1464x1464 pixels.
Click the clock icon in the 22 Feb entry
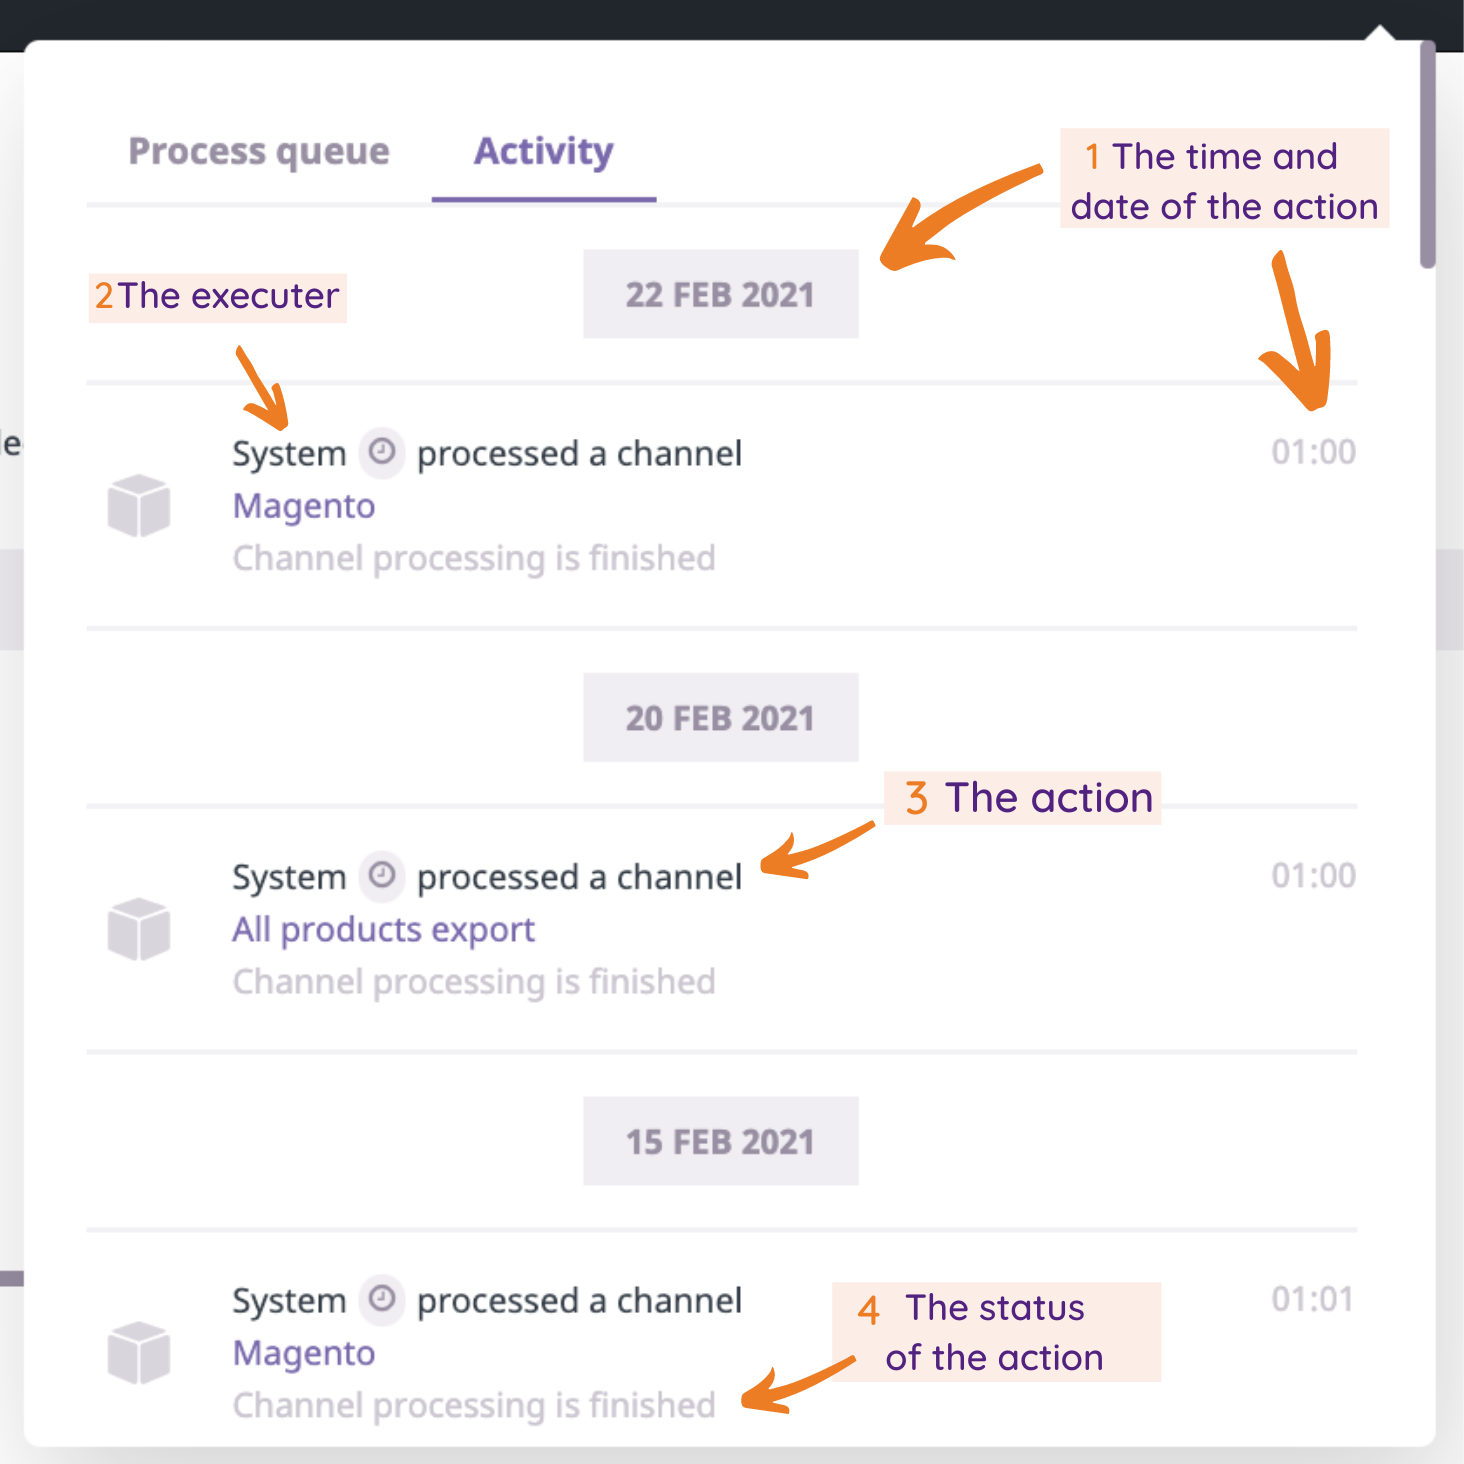point(382,452)
